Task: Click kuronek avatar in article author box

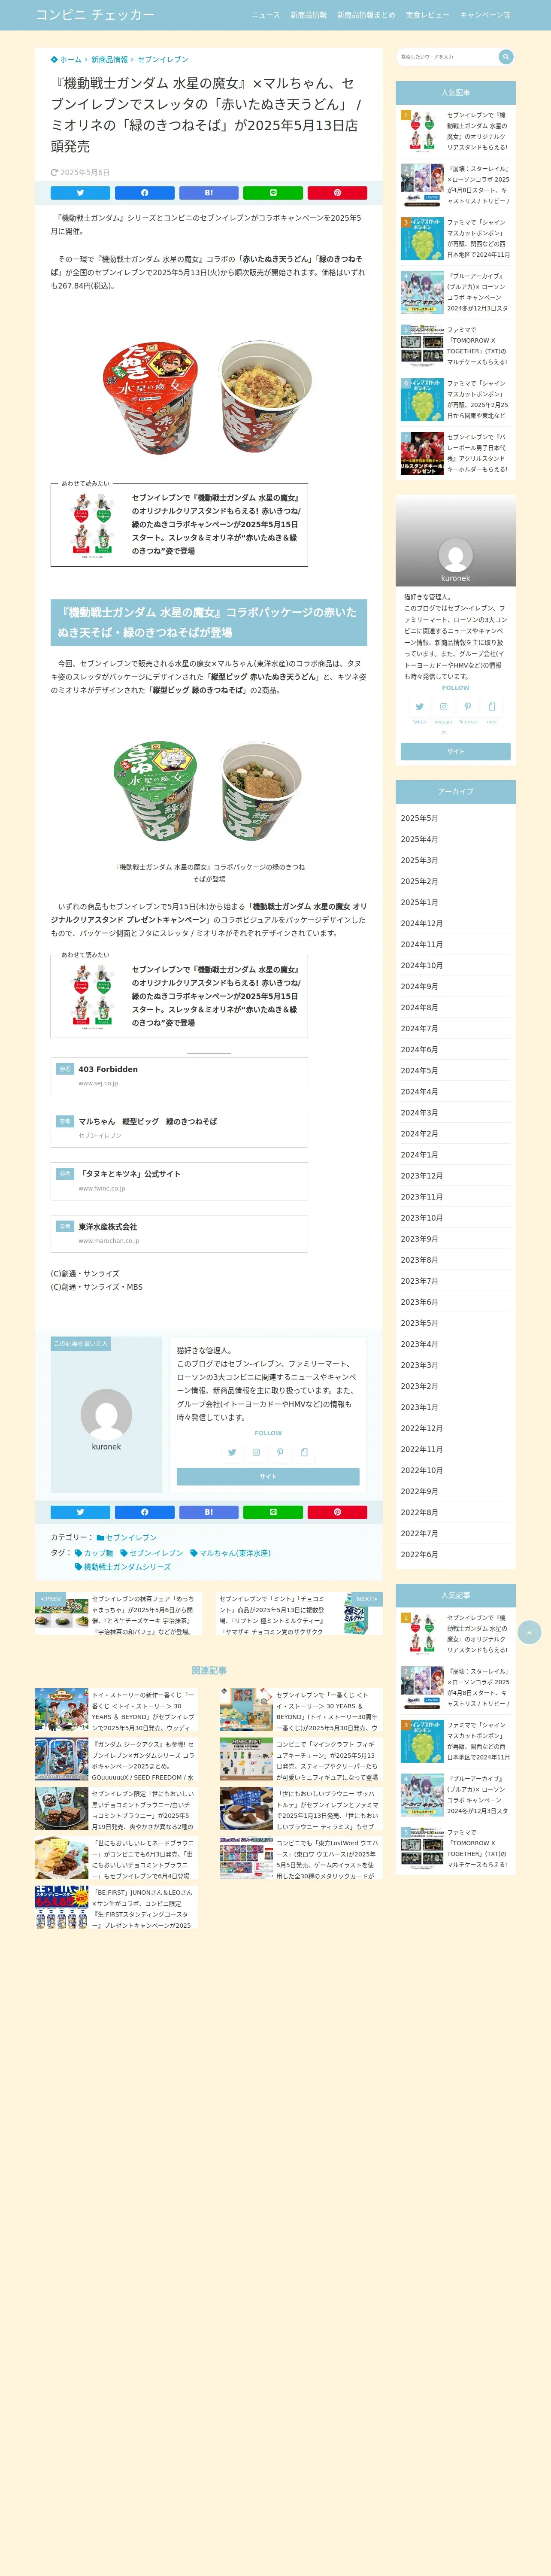Action: coord(106,1414)
